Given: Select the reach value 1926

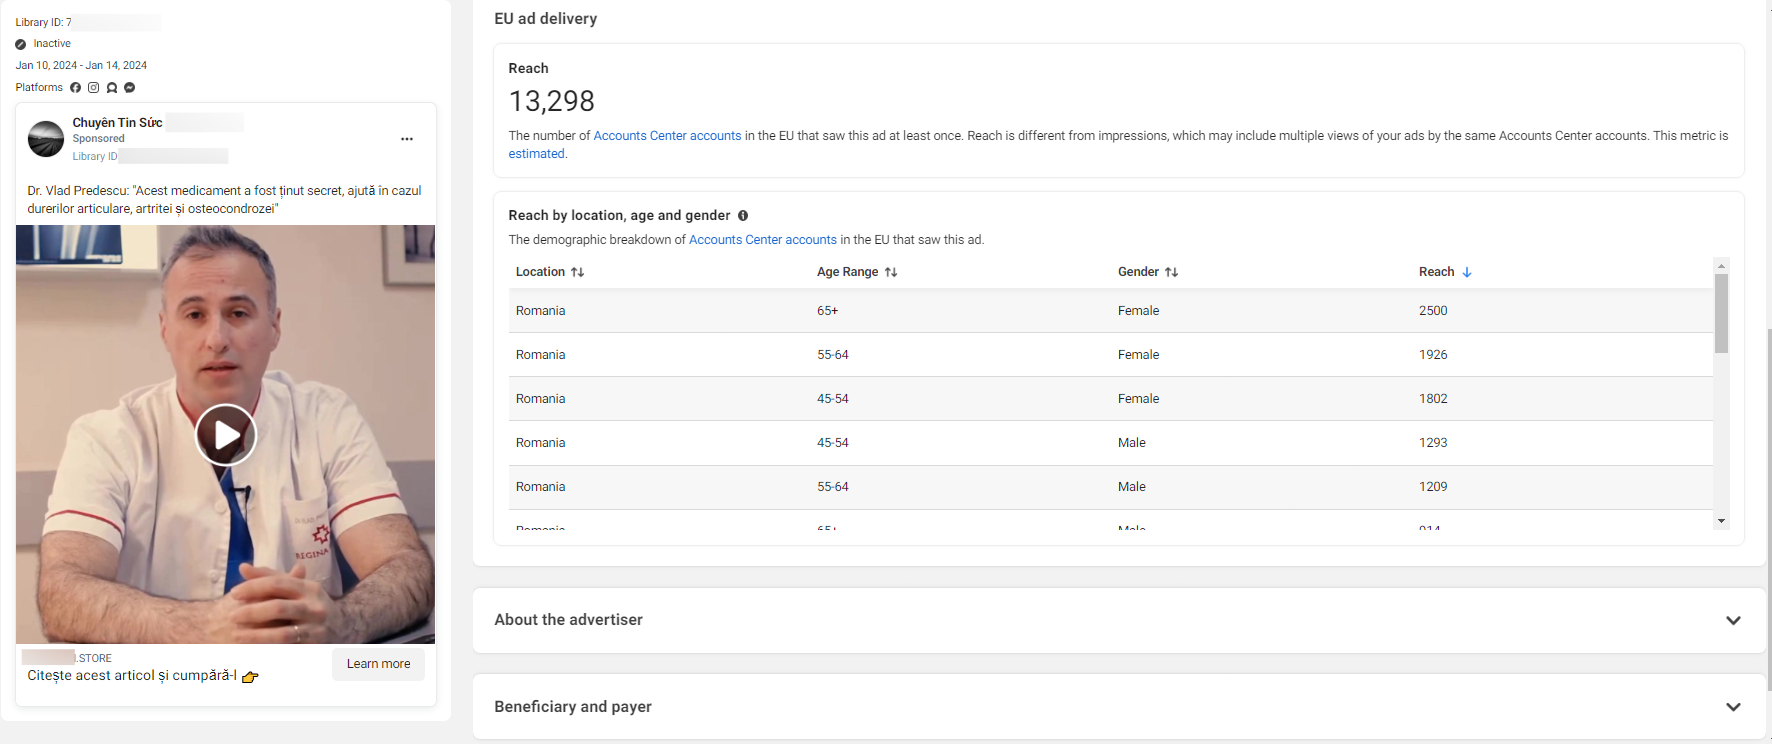Looking at the screenshot, I should [x=1433, y=355].
